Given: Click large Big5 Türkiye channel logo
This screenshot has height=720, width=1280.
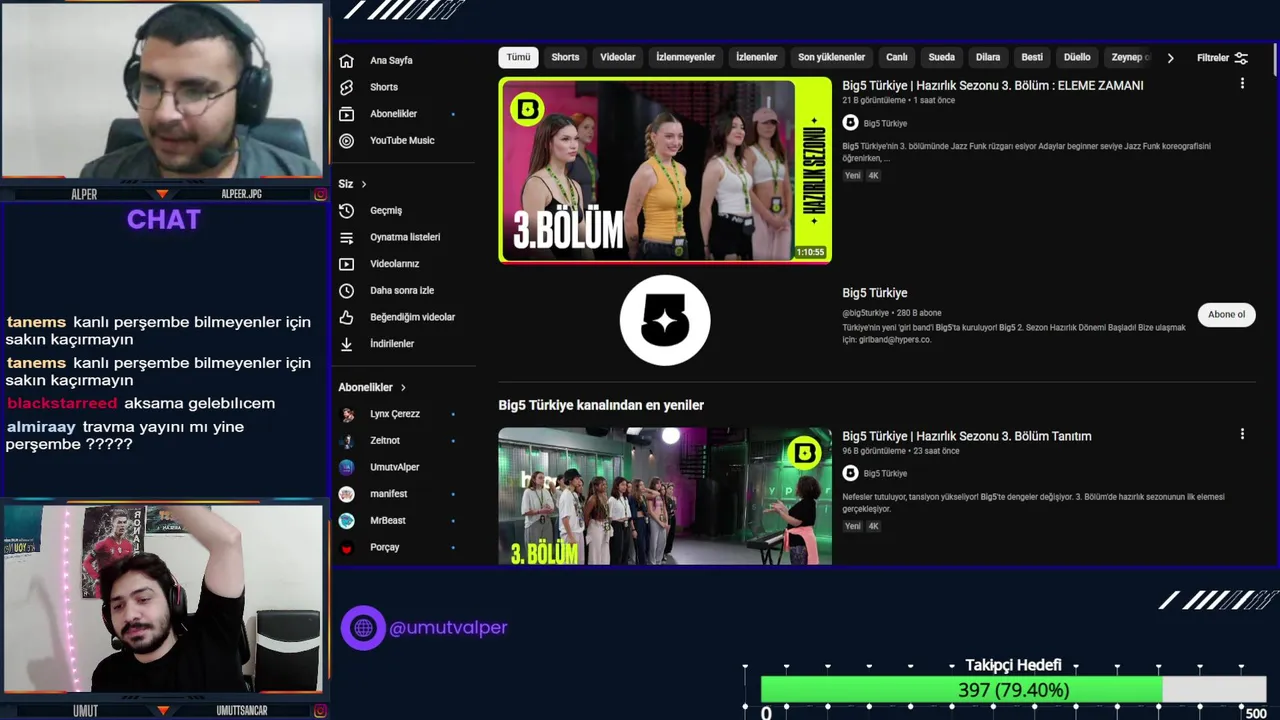Looking at the screenshot, I should click(x=665, y=320).
